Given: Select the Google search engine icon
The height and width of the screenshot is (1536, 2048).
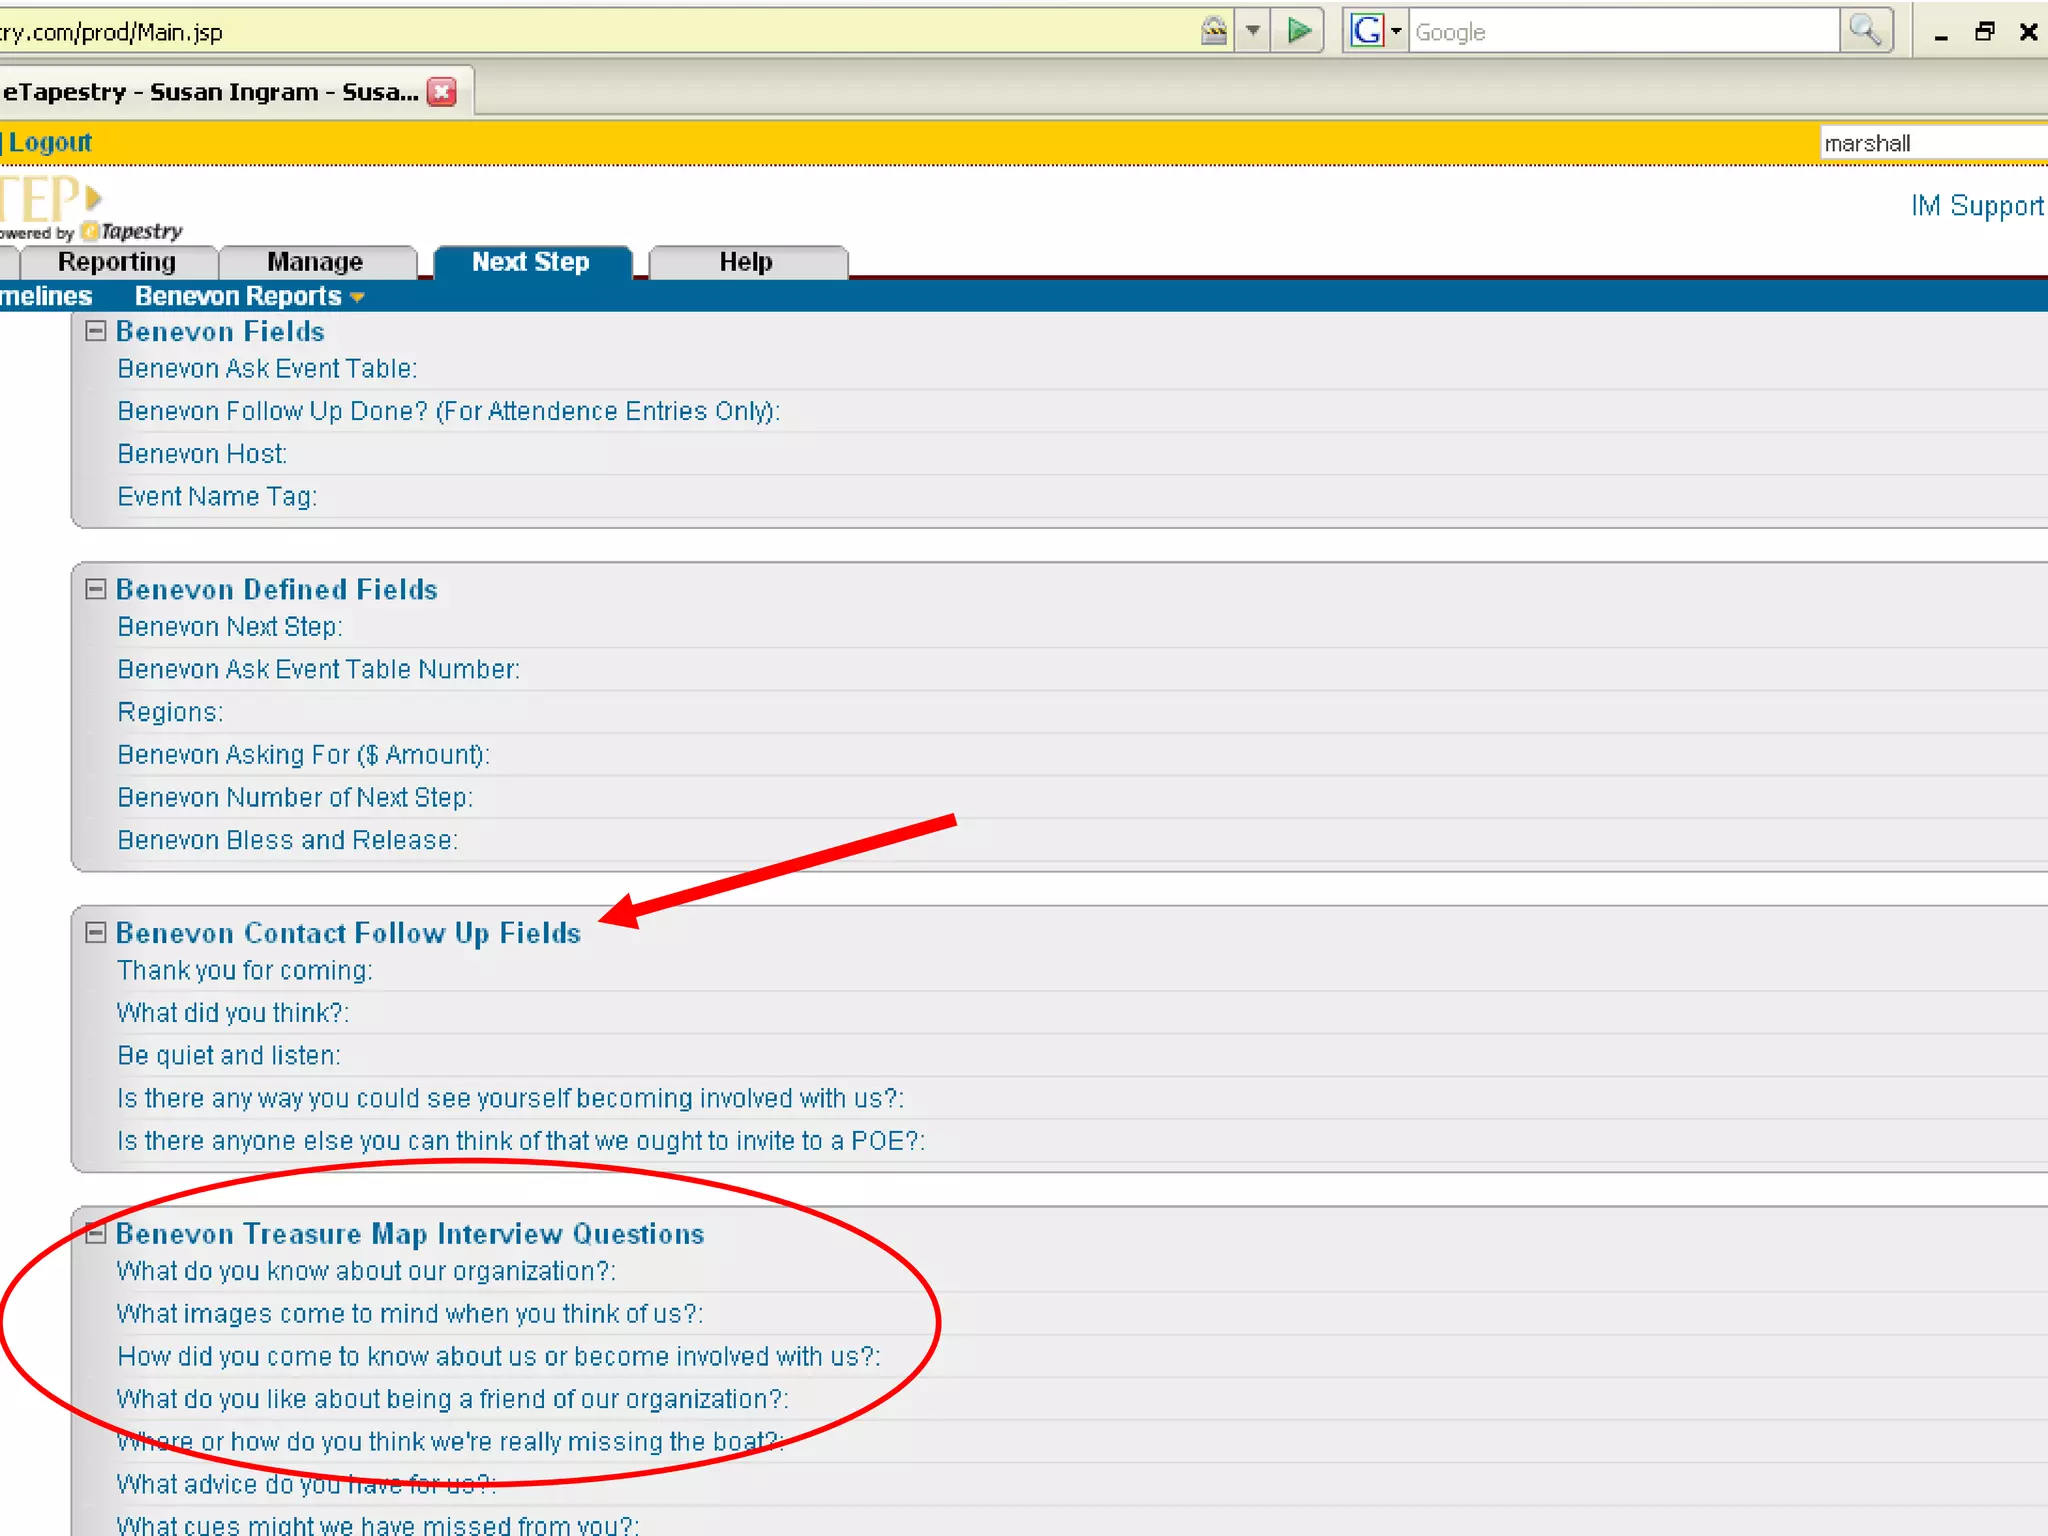Looking at the screenshot, I should click(1367, 31).
